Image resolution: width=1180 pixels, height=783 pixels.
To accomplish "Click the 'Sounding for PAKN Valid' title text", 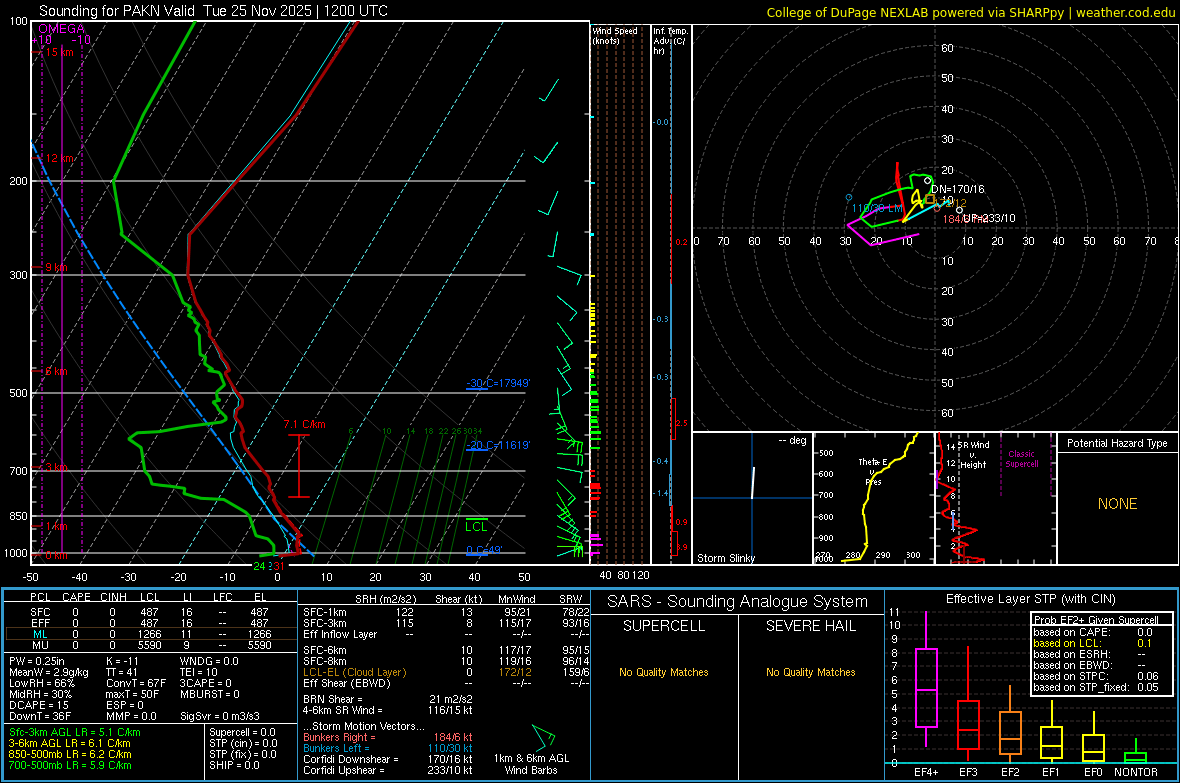I will (x=117, y=11).
